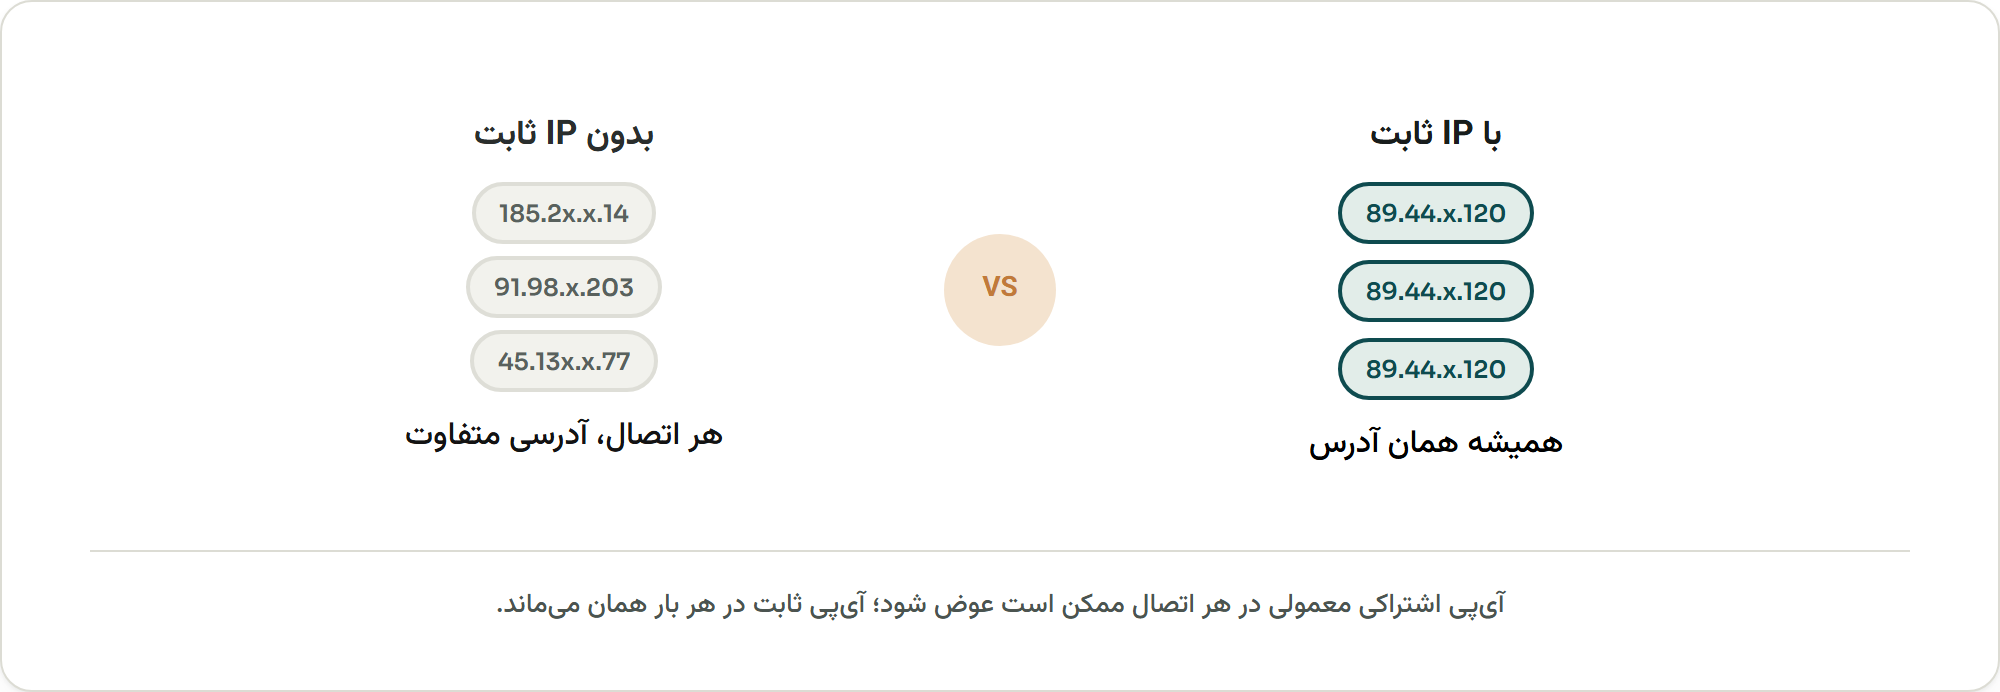Select the 45.13x.x.77 address pill

[564, 361]
